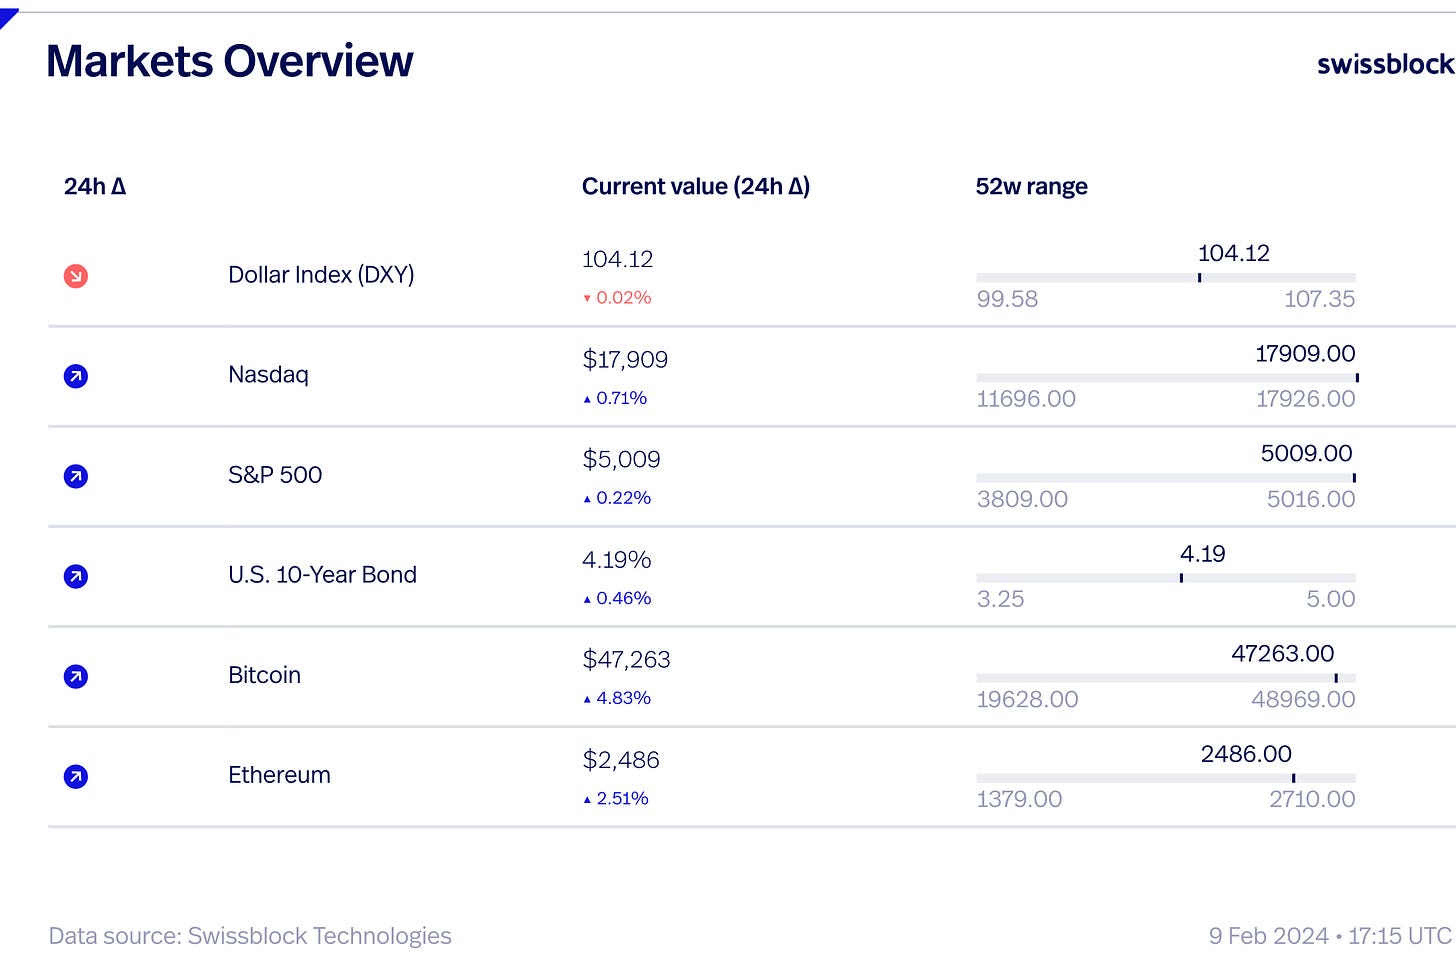Select the 'Bitcoin' row label
The width and height of the screenshot is (1456, 971).
coord(264,675)
